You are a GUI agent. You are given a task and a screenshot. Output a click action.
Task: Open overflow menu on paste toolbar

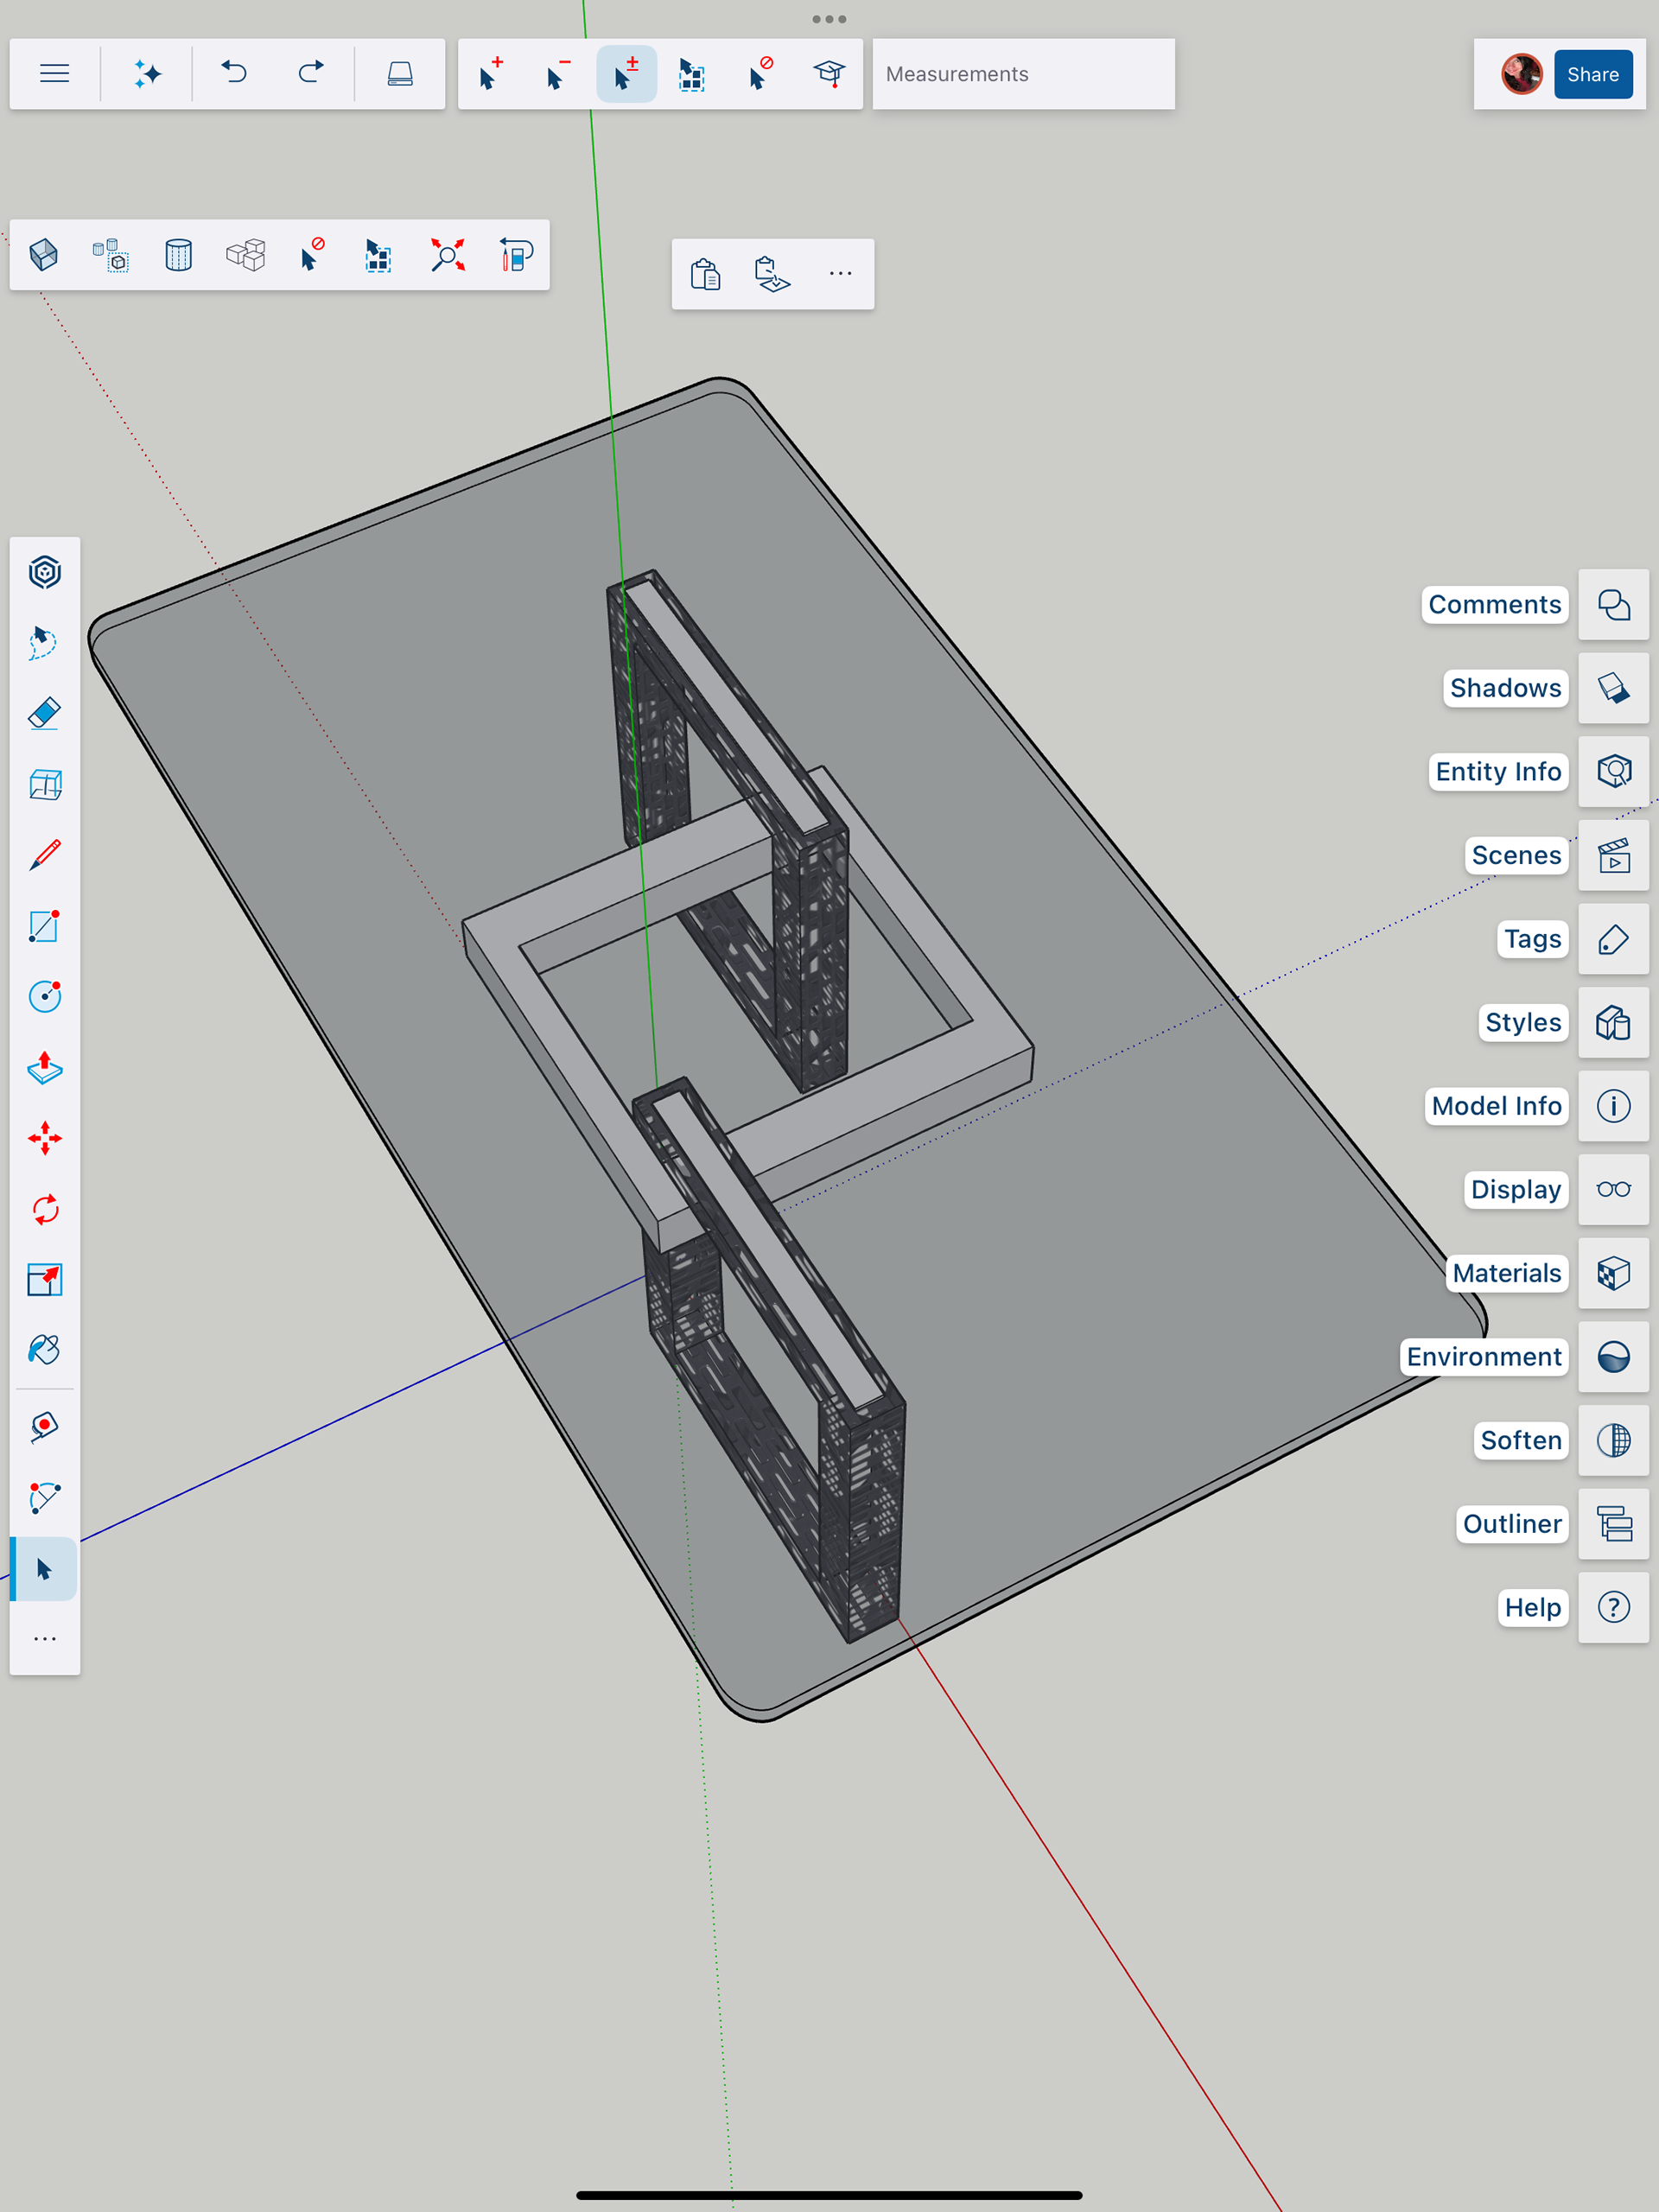(x=840, y=274)
